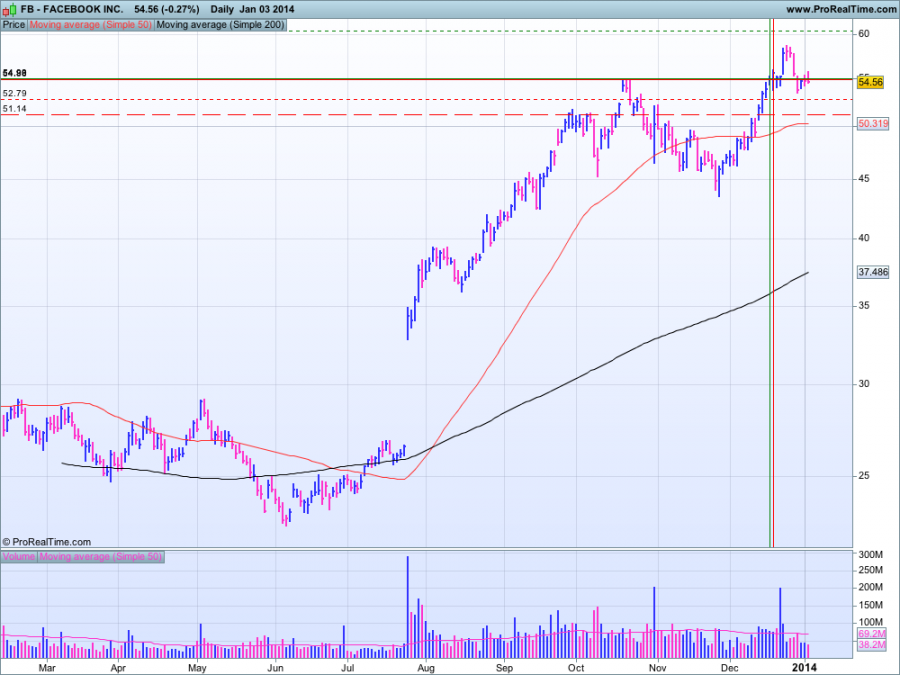Click the 100M volume axis label
Screen dimensions: 900x675
[871, 622]
